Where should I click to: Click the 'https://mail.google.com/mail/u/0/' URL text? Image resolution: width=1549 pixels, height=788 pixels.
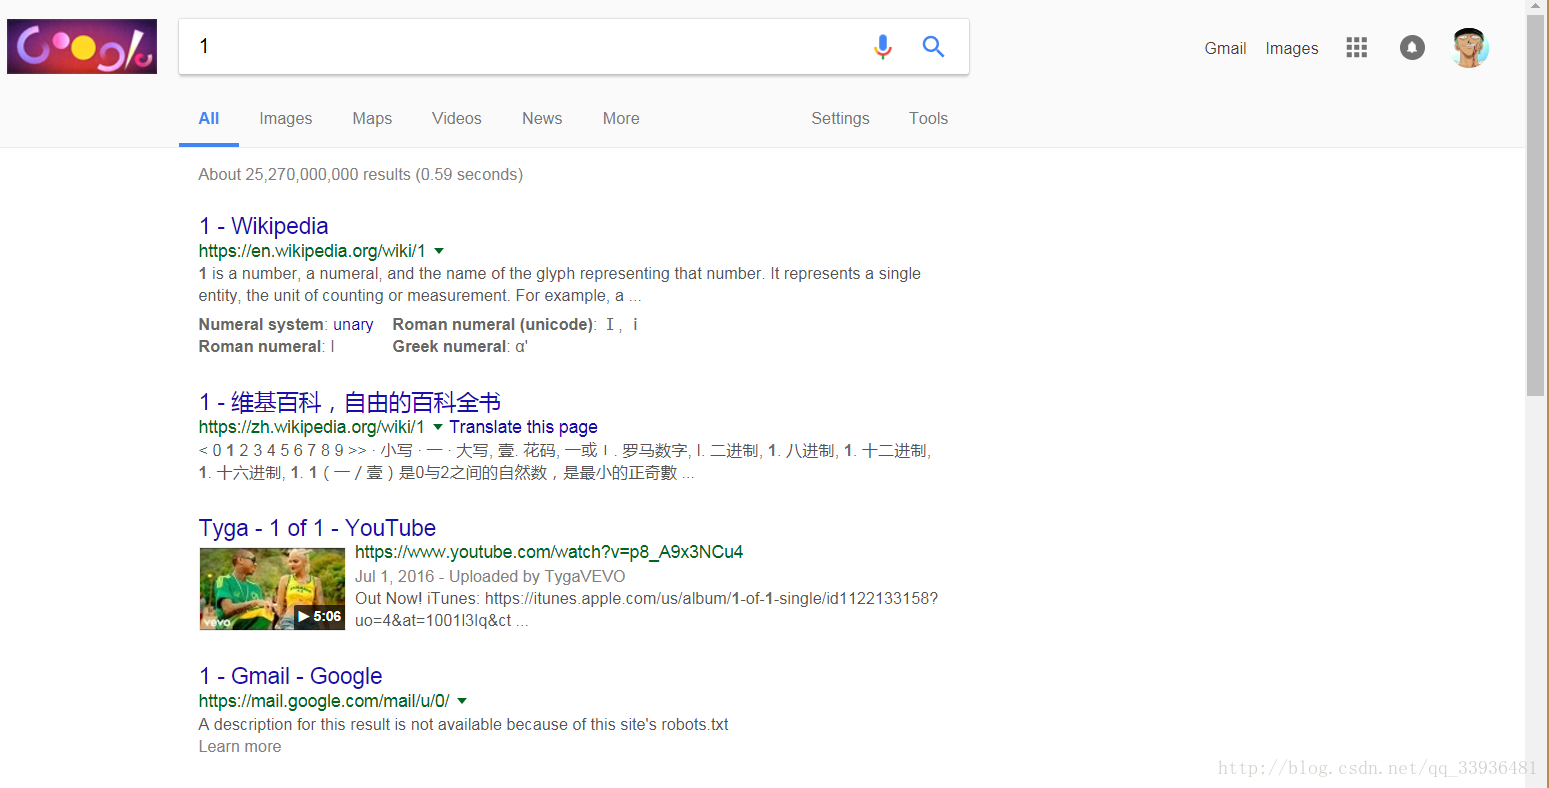pyautogui.click(x=324, y=701)
